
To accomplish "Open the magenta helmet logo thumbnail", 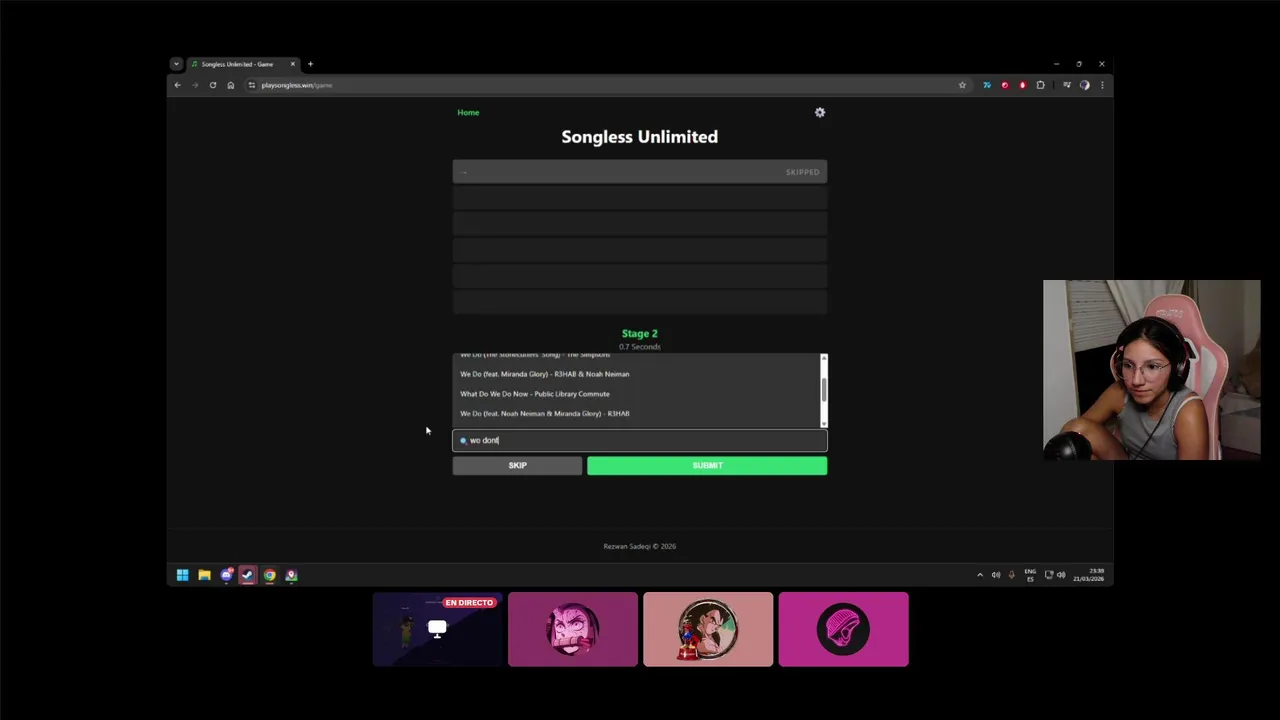I will point(844,629).
